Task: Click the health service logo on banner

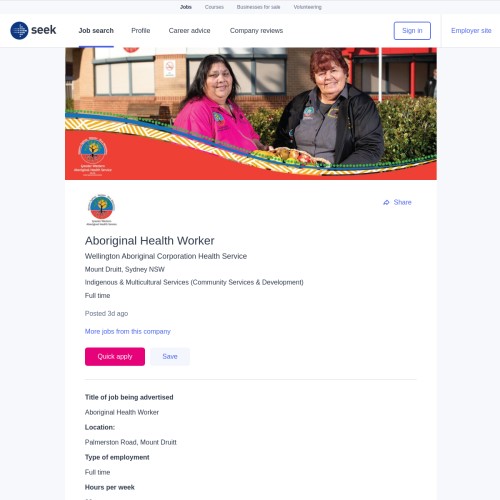Action: coord(93,156)
